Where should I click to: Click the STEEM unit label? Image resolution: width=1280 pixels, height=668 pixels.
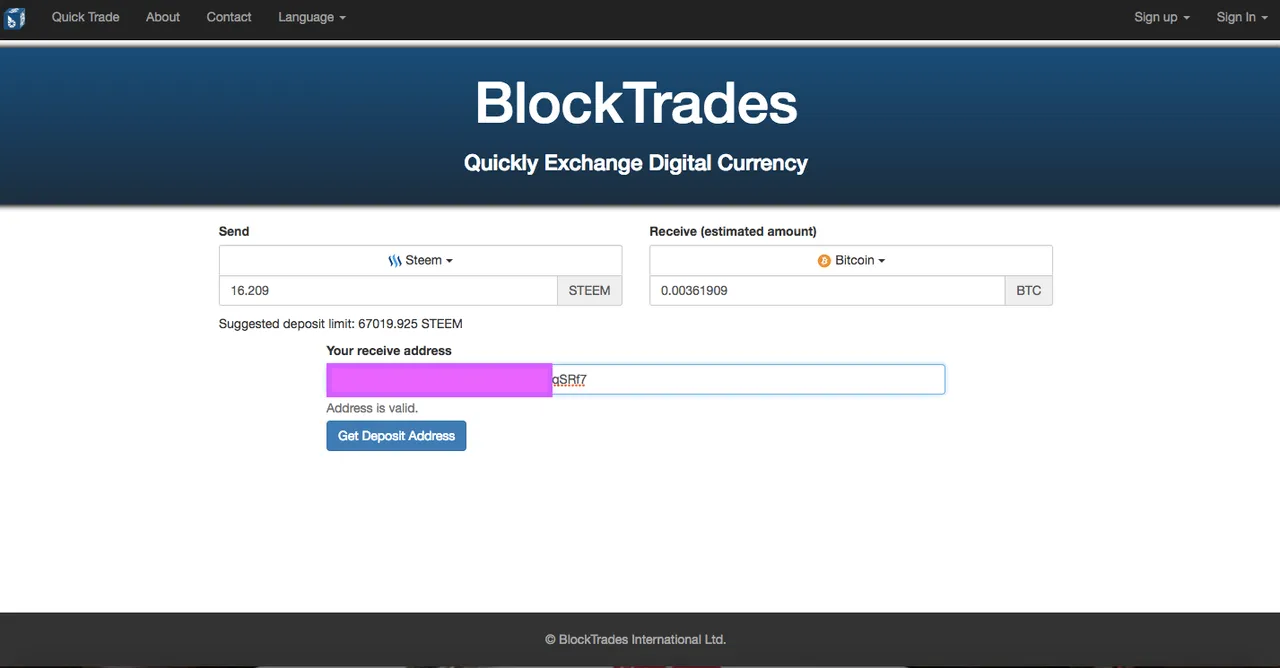pyautogui.click(x=590, y=290)
